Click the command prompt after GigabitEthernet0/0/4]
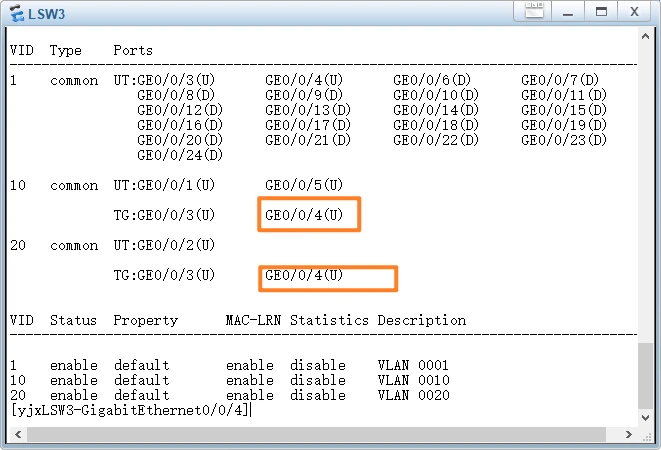 tap(250, 410)
